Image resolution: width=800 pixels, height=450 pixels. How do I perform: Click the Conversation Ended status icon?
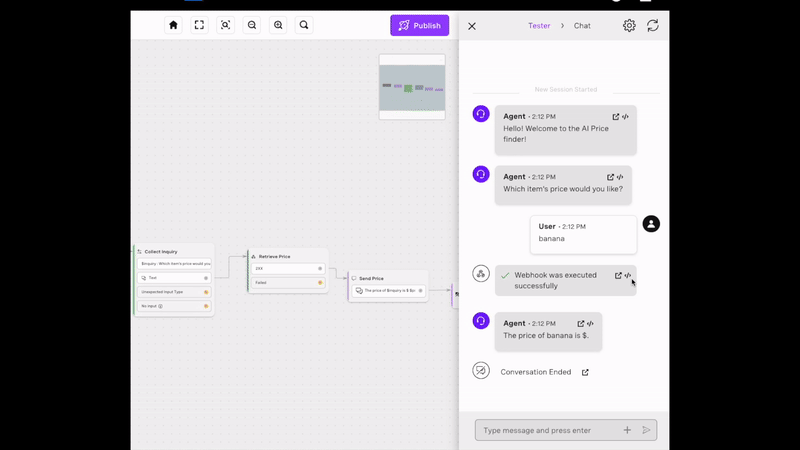tap(481, 370)
